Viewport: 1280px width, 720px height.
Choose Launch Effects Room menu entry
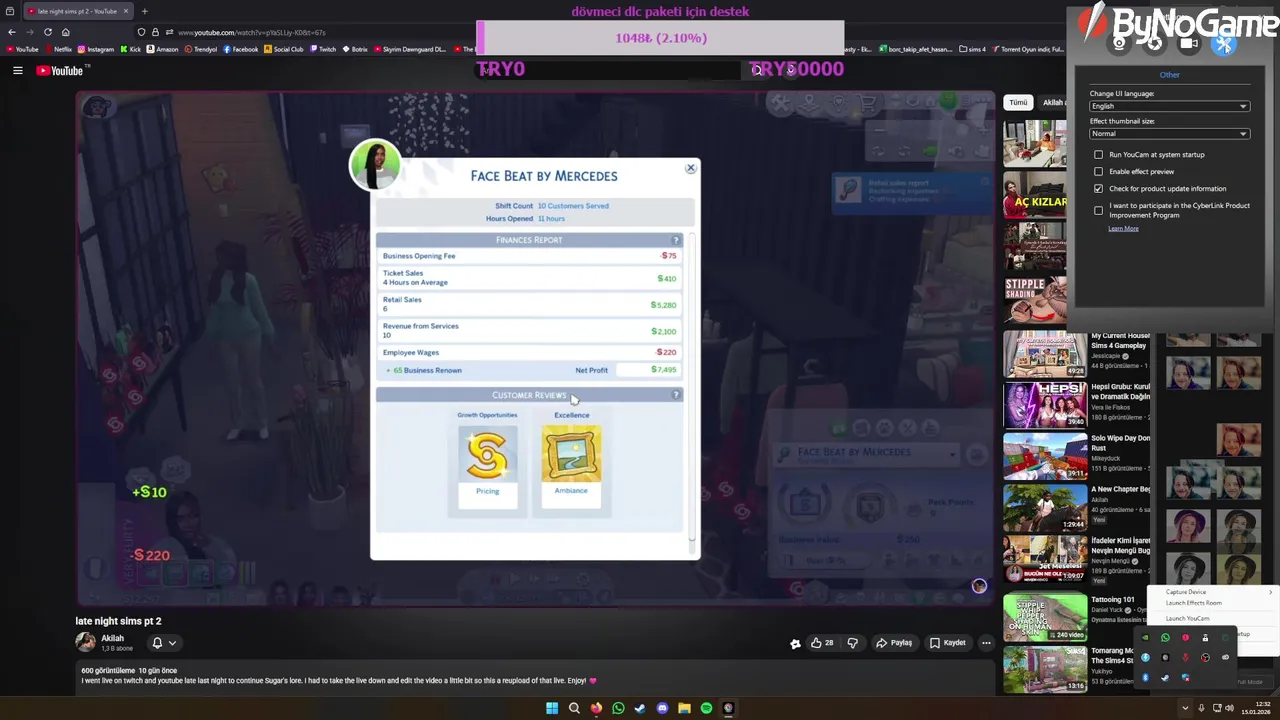pos(1193,603)
